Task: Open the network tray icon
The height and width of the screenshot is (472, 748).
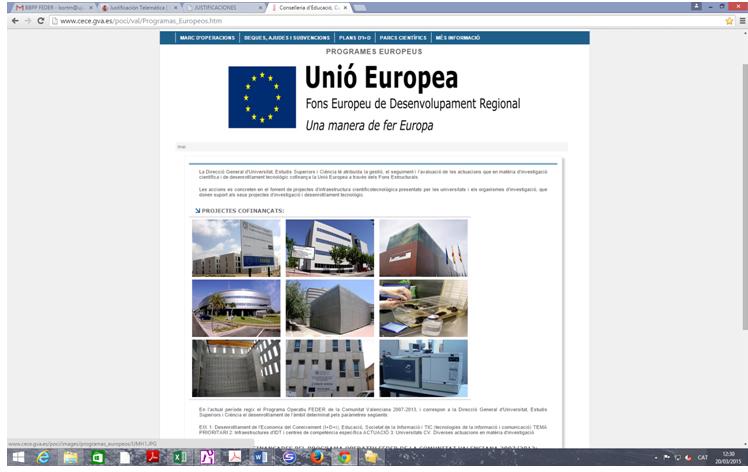Action: click(677, 458)
